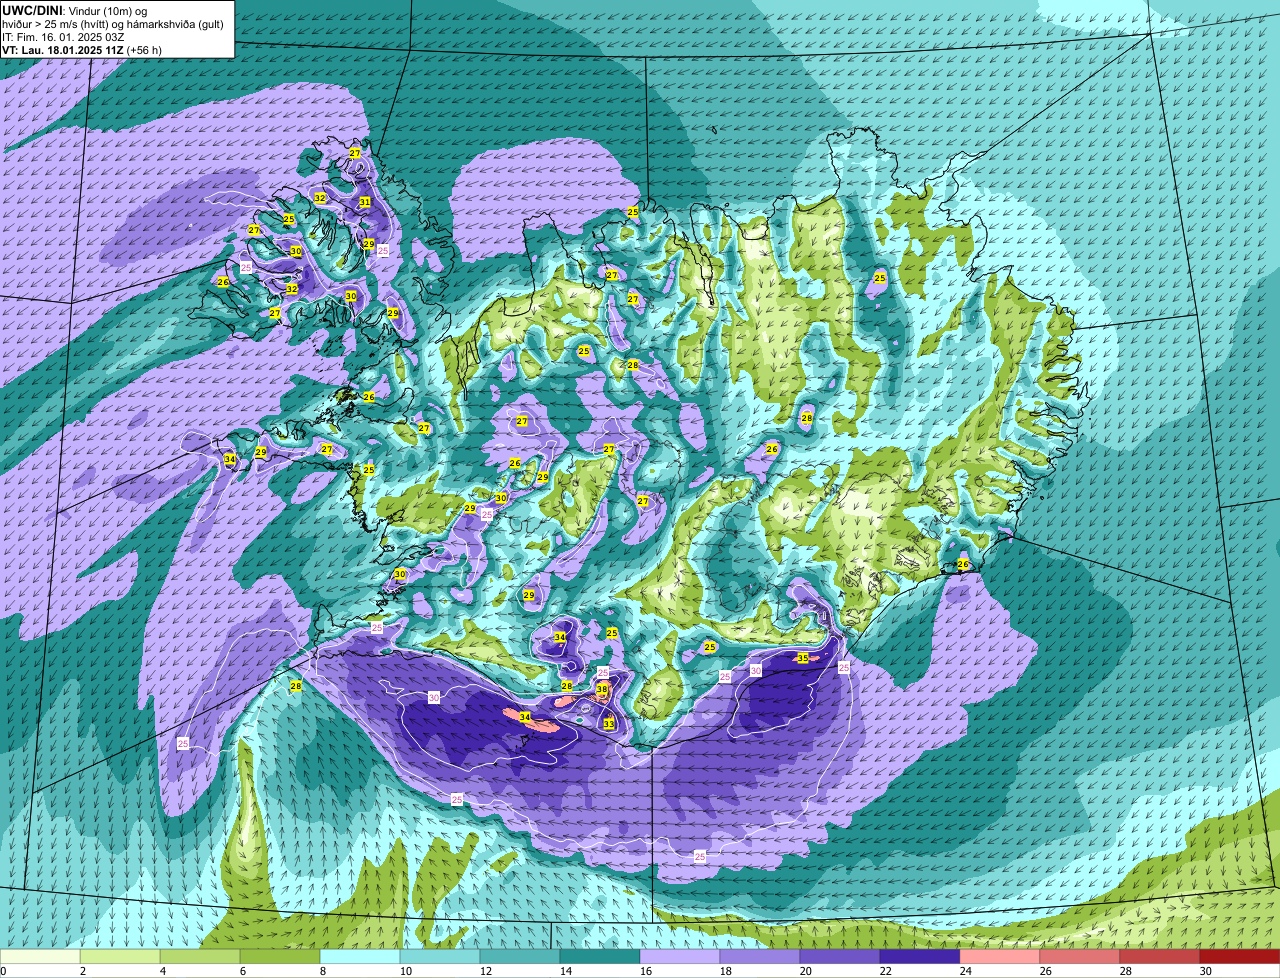Click the tick label '12' on the color scale

point(486,971)
